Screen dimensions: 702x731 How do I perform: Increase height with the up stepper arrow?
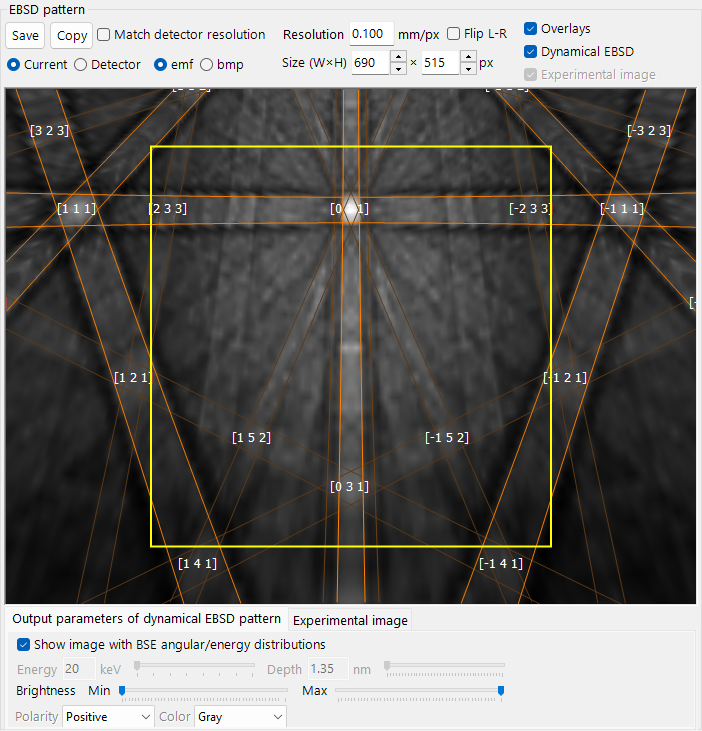click(468, 56)
